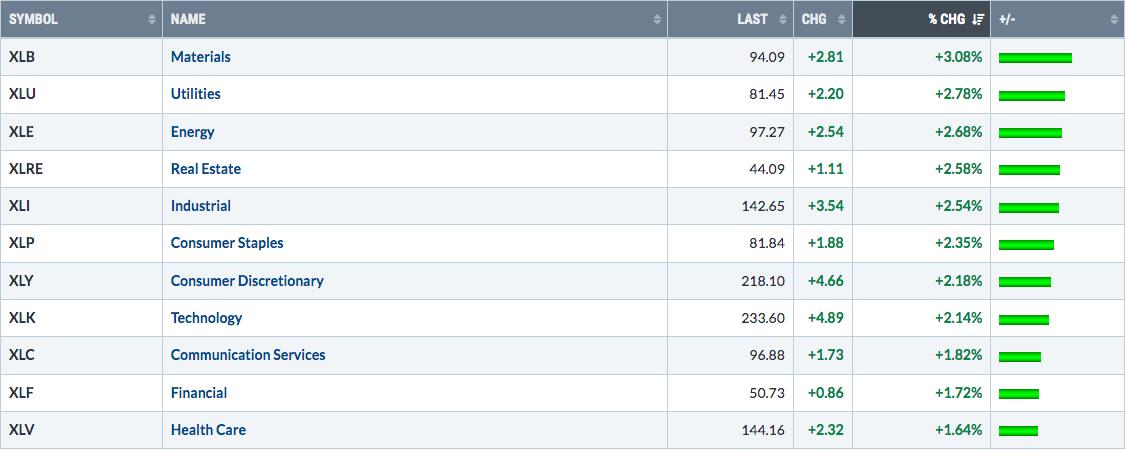Open the Technology sector link
This screenshot has height=450, width=1126.
(206, 318)
